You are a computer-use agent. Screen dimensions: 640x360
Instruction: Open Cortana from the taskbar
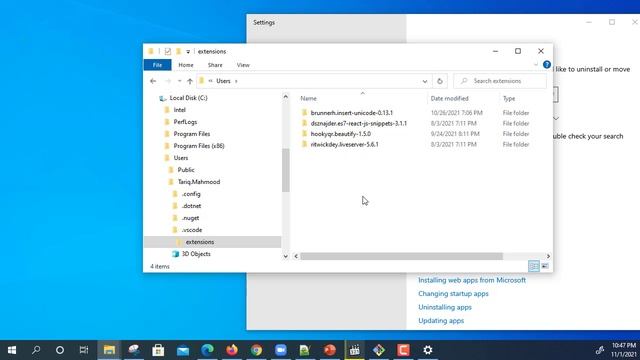[60, 350]
